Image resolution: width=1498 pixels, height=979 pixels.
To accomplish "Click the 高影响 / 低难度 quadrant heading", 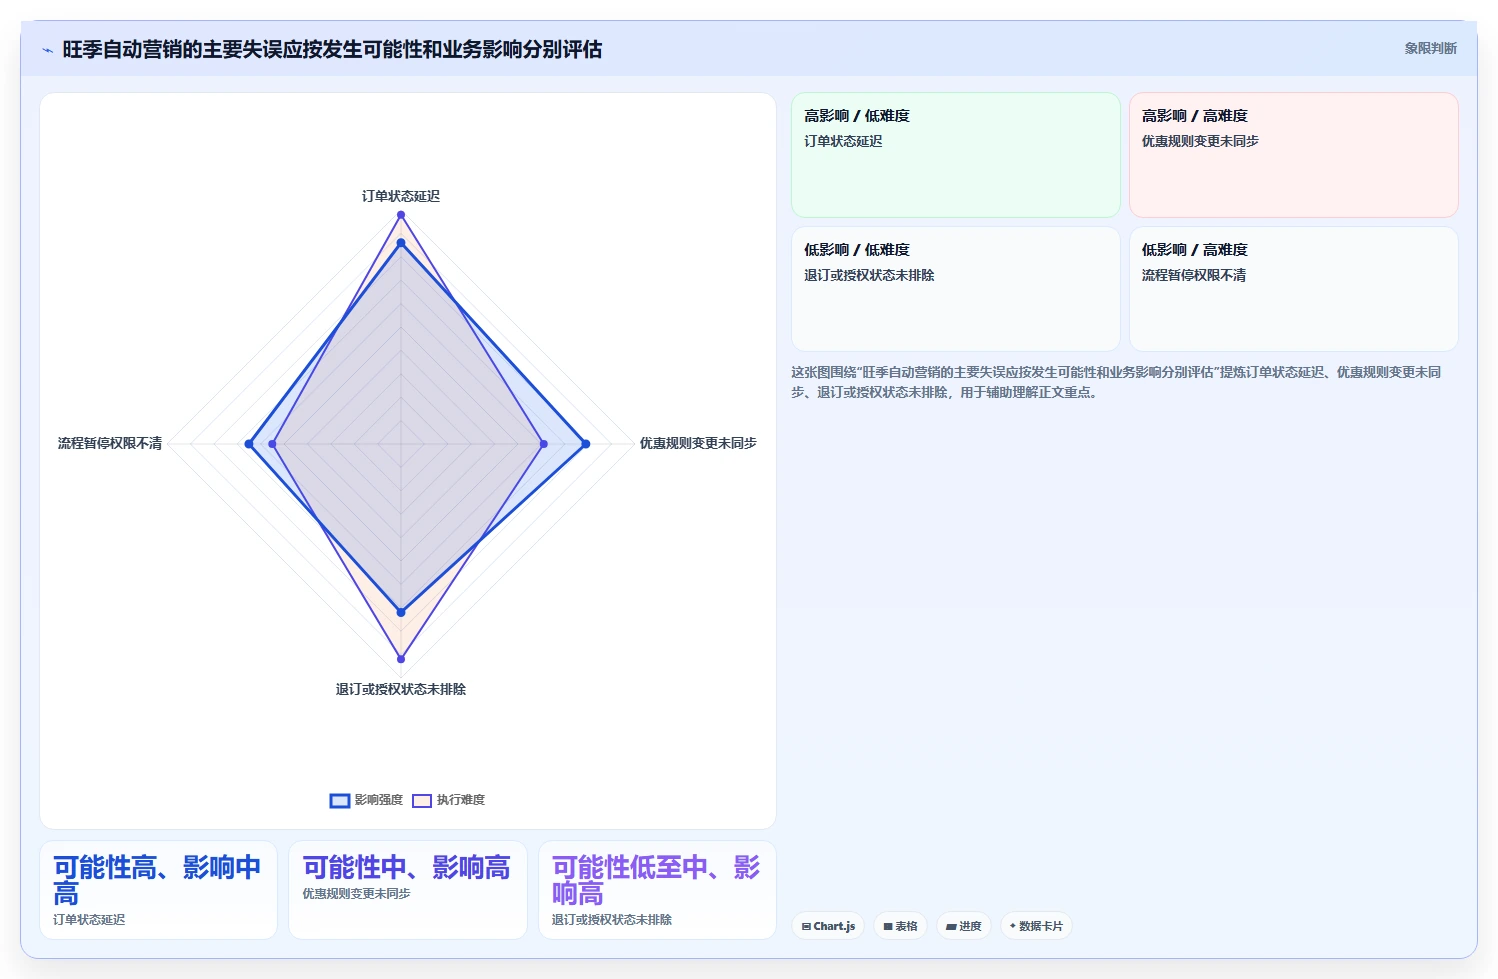I will click(x=857, y=116).
